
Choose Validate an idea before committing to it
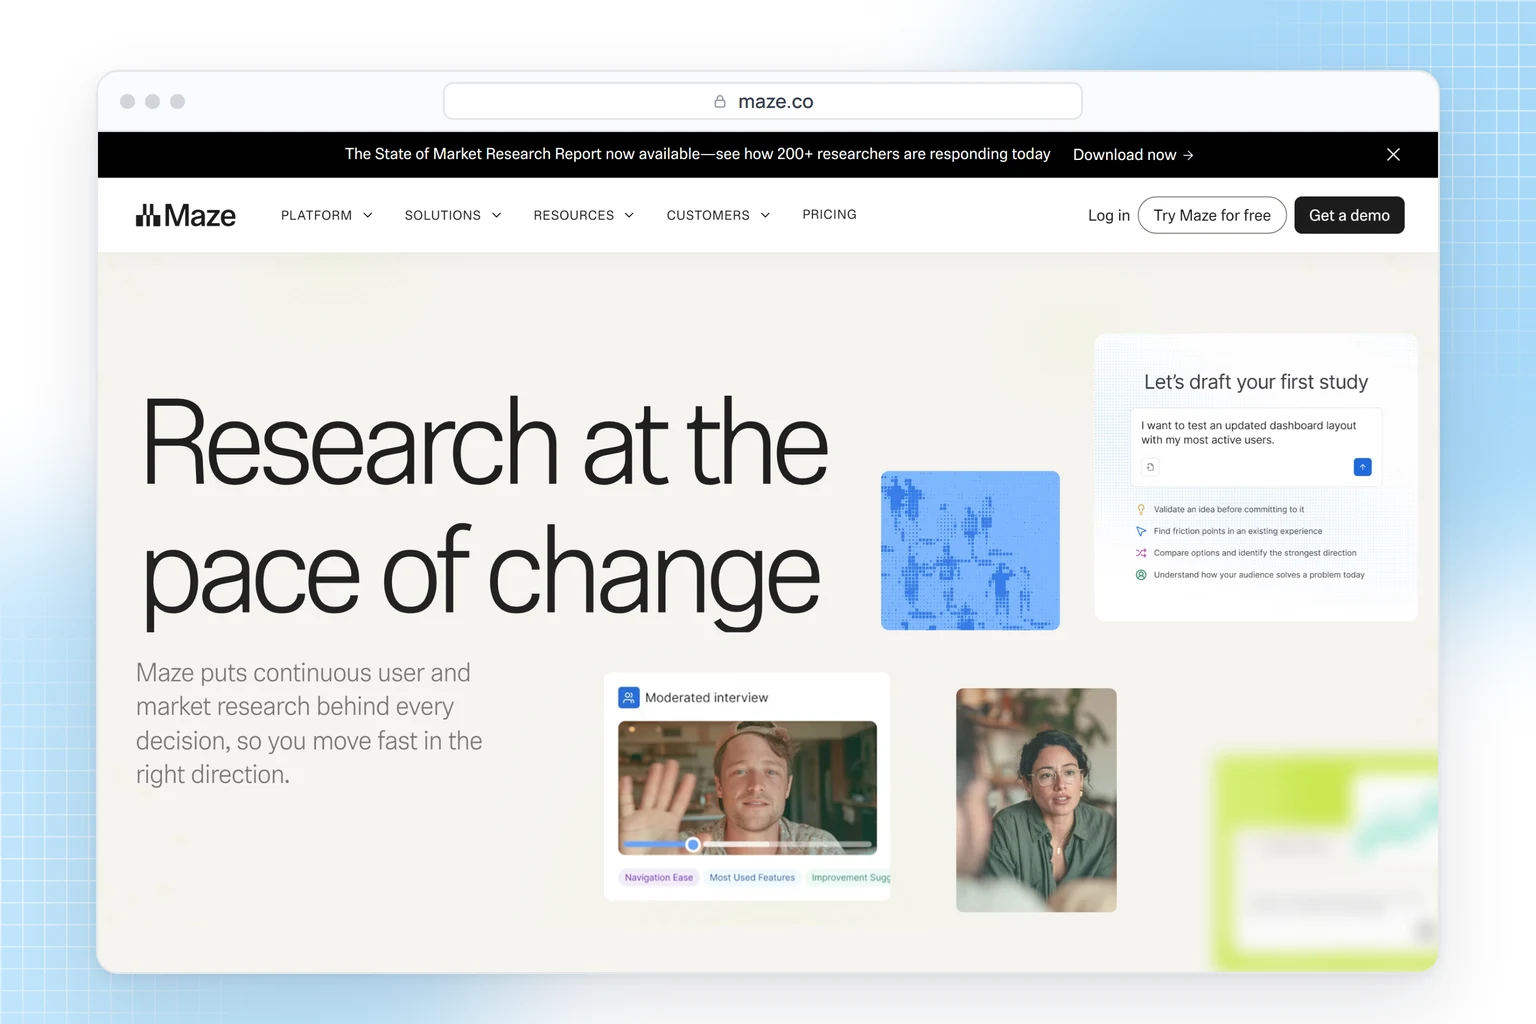[x=1228, y=509]
